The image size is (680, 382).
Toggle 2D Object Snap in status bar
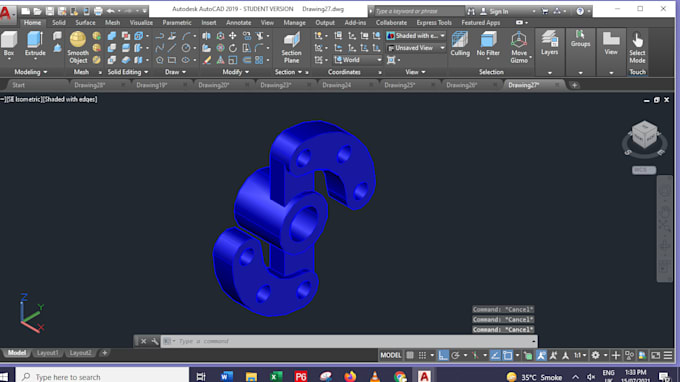coord(507,356)
